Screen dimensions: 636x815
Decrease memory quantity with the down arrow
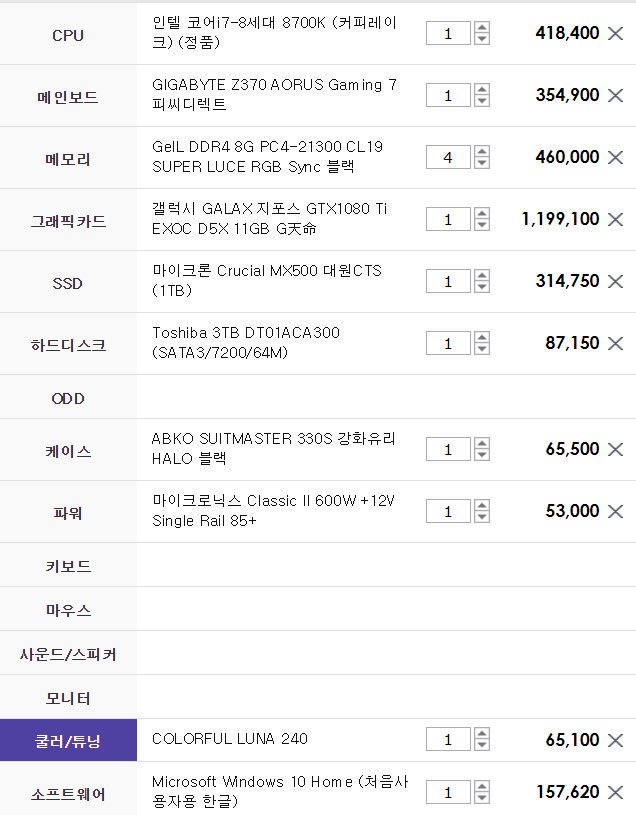coord(482,163)
